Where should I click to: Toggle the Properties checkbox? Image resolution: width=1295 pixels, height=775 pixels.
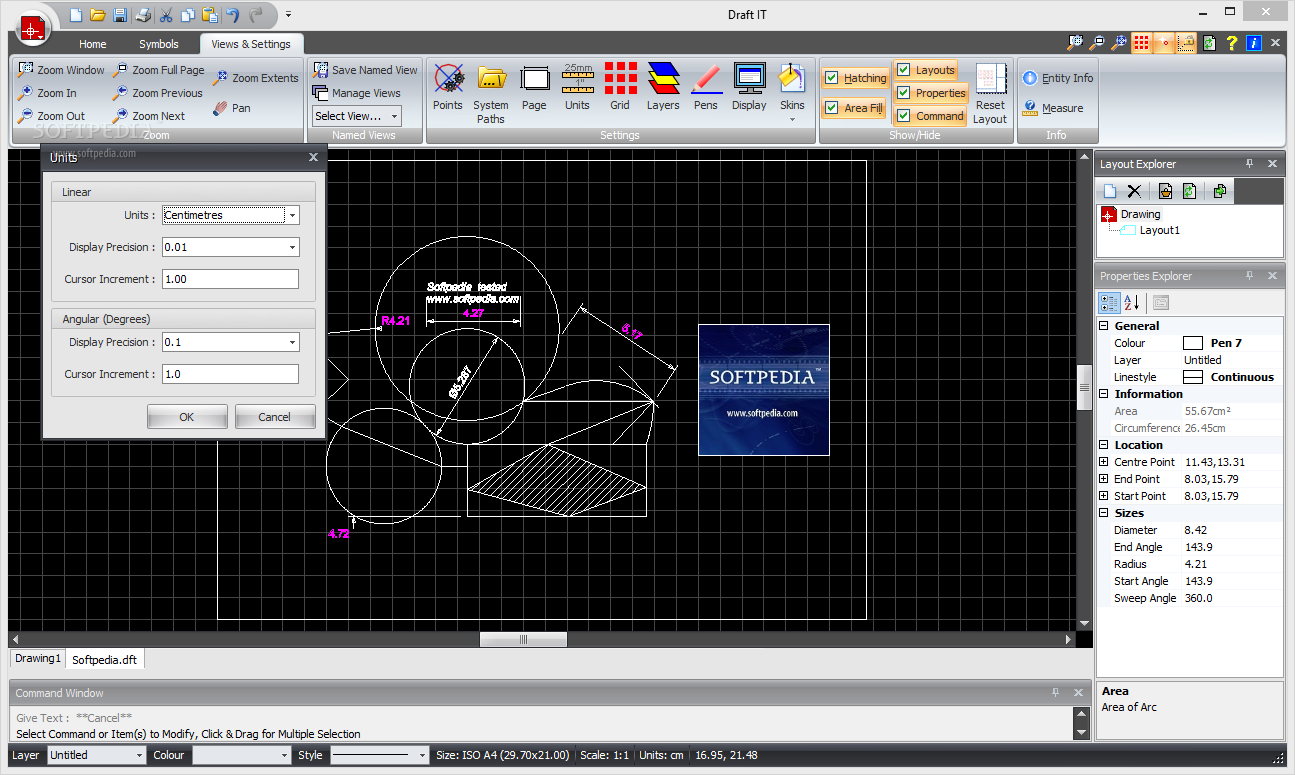[x=931, y=93]
